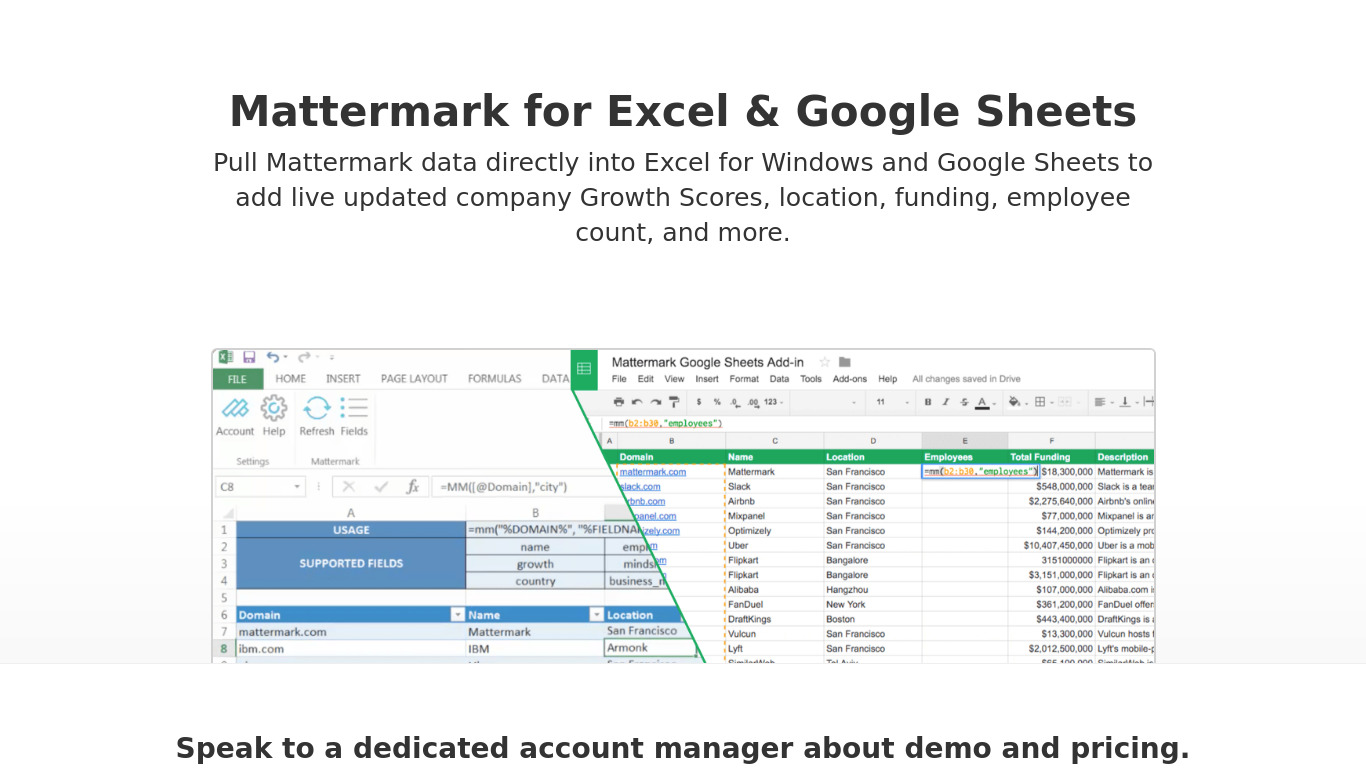Toggle italic in Sheets toolbar
This screenshot has height=768, width=1366.
pyautogui.click(x=946, y=402)
